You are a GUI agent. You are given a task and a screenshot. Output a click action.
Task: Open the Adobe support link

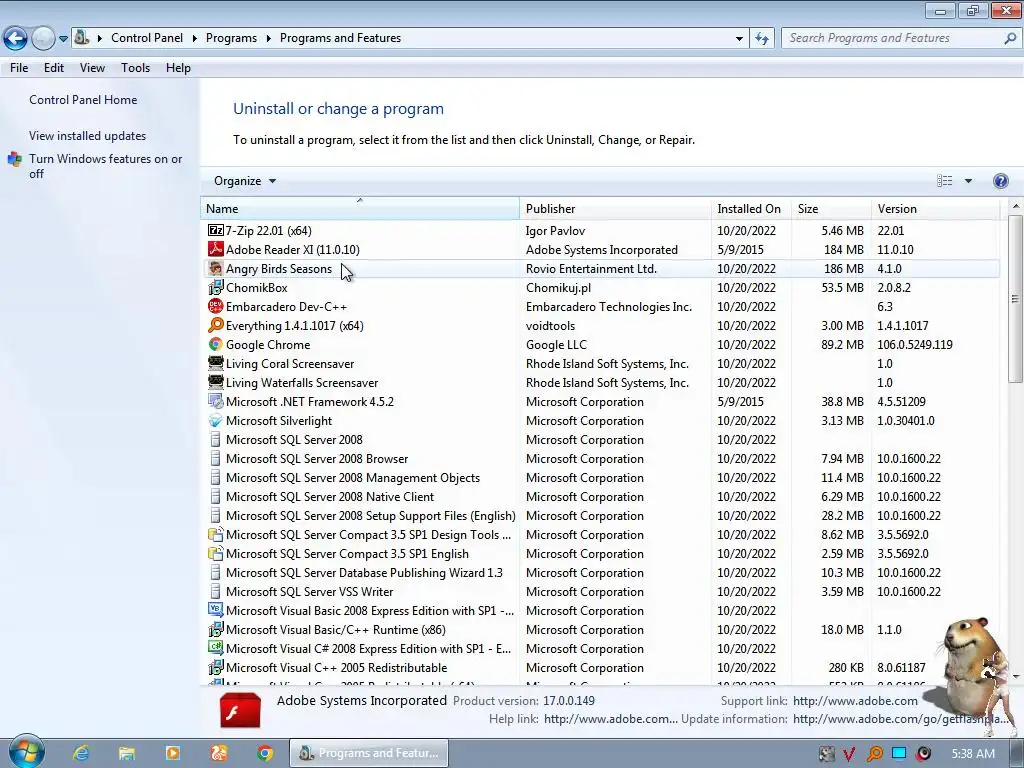pos(855,701)
